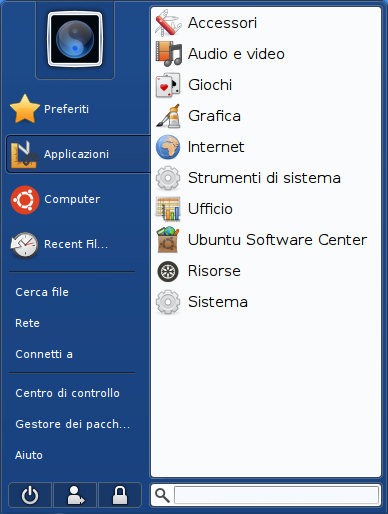Open Centro di controllo

click(67, 393)
